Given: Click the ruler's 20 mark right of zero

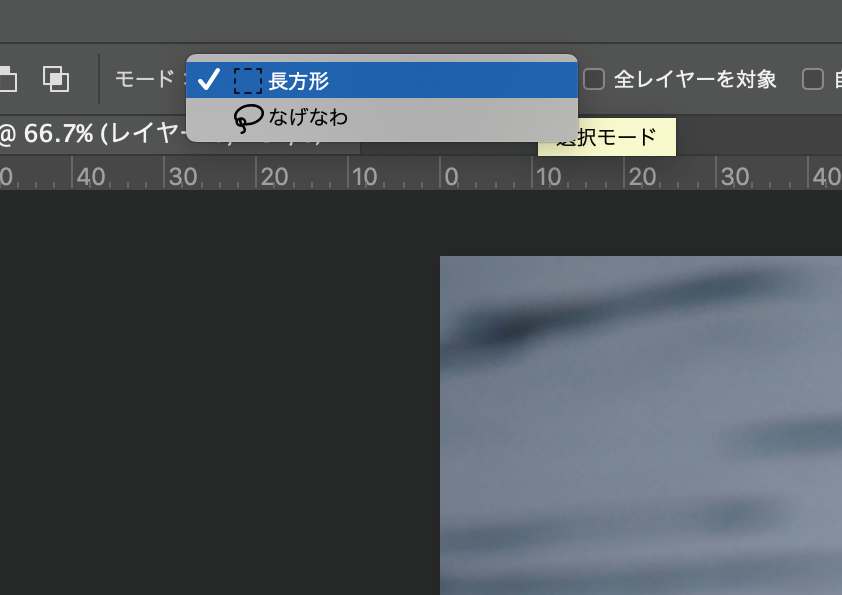Looking at the screenshot, I should point(642,176).
